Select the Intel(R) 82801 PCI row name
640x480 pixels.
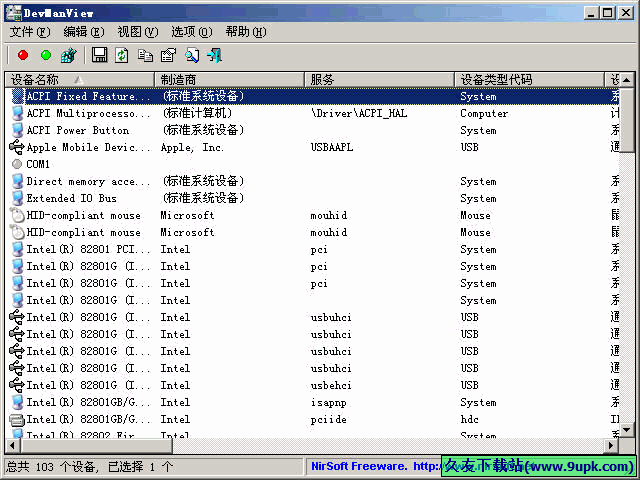pyautogui.click(x=88, y=249)
